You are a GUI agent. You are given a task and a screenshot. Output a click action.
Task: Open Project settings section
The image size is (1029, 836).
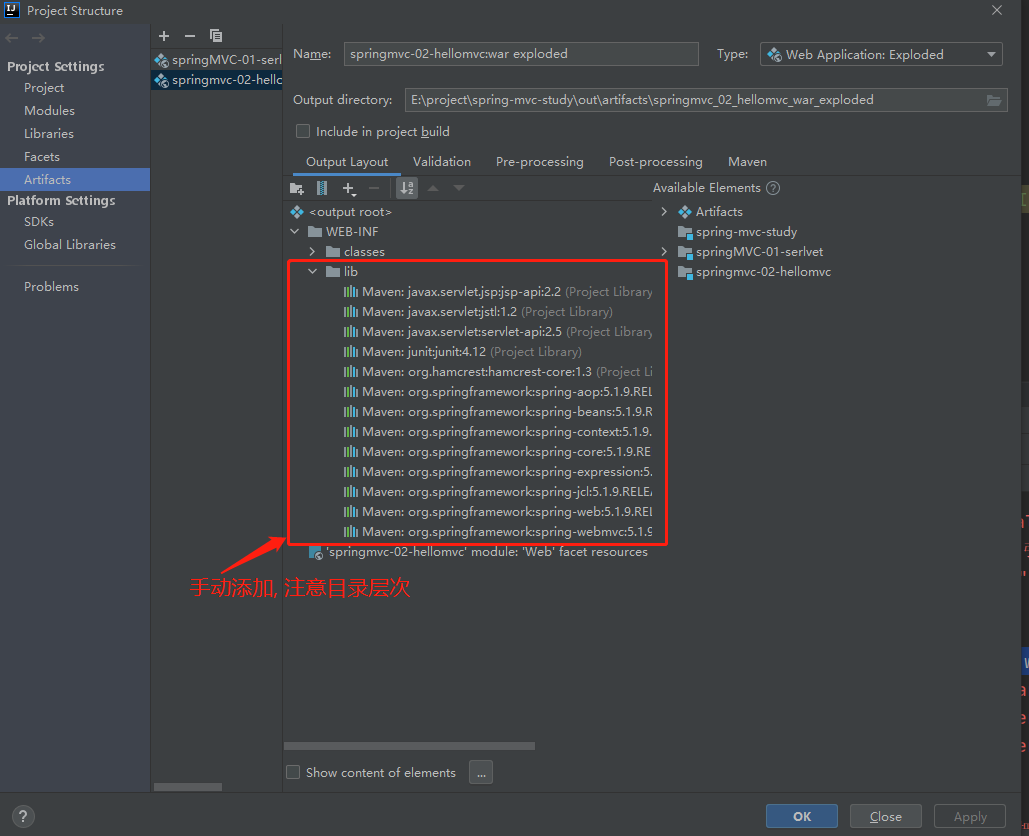point(44,88)
